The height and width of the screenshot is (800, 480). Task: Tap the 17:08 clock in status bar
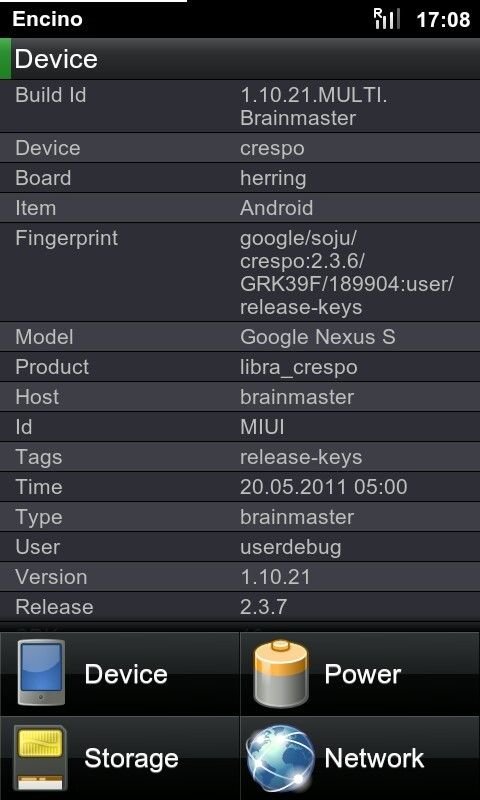[x=443, y=20]
